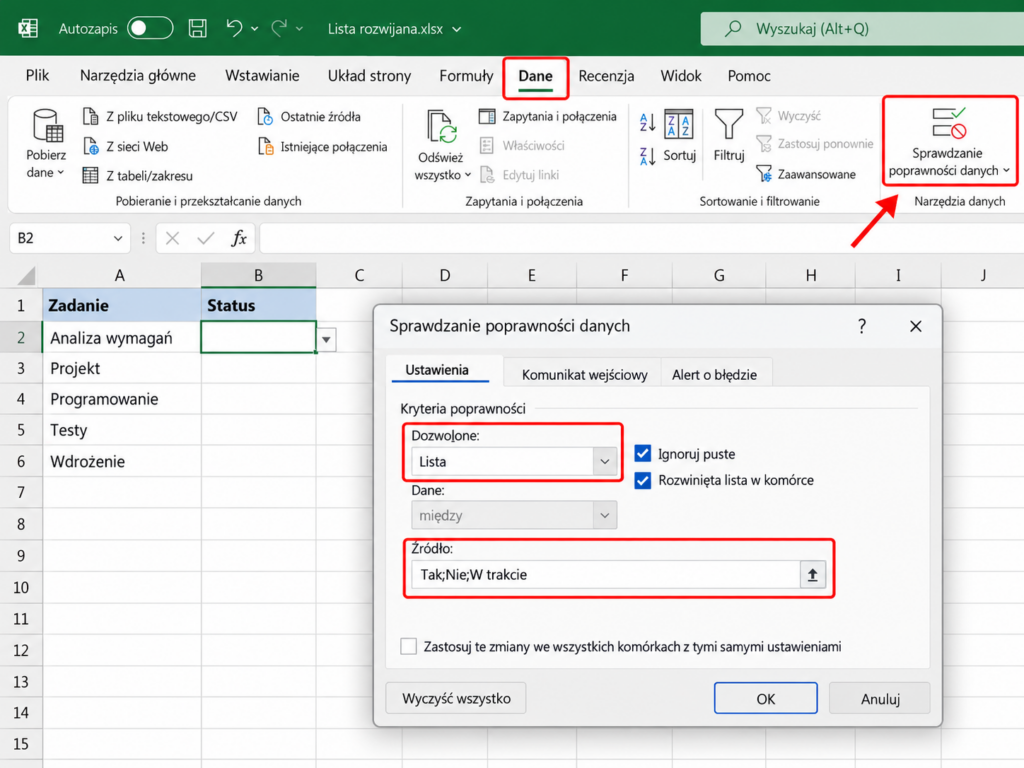Viewport: 1024px width, 768px height.
Task: Click OK in the validation dialog
Action: [765, 699]
